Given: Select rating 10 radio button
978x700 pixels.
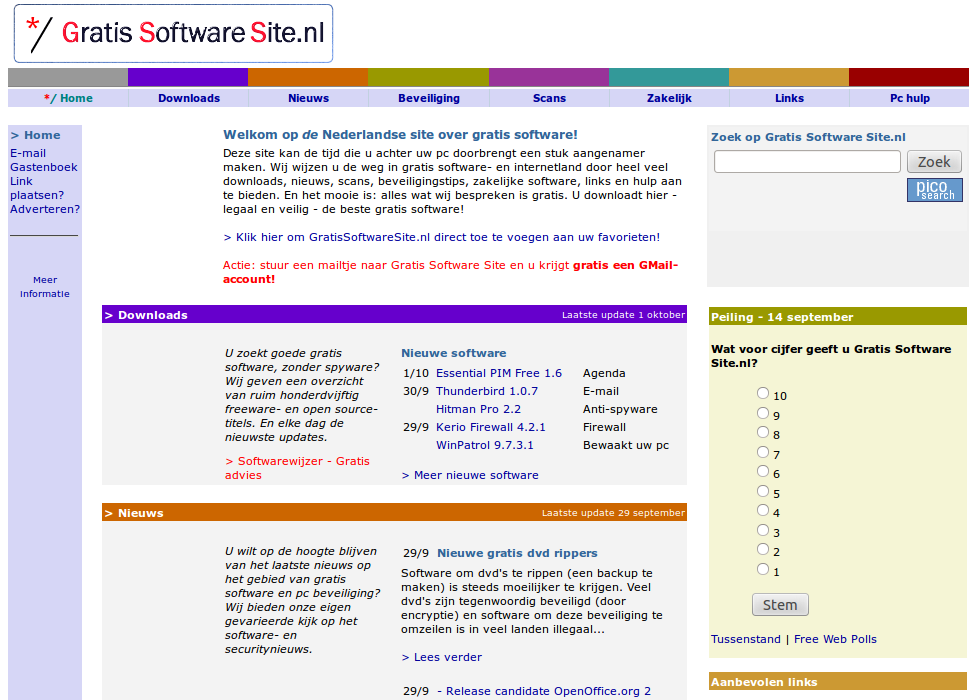Looking at the screenshot, I should tap(763, 394).
